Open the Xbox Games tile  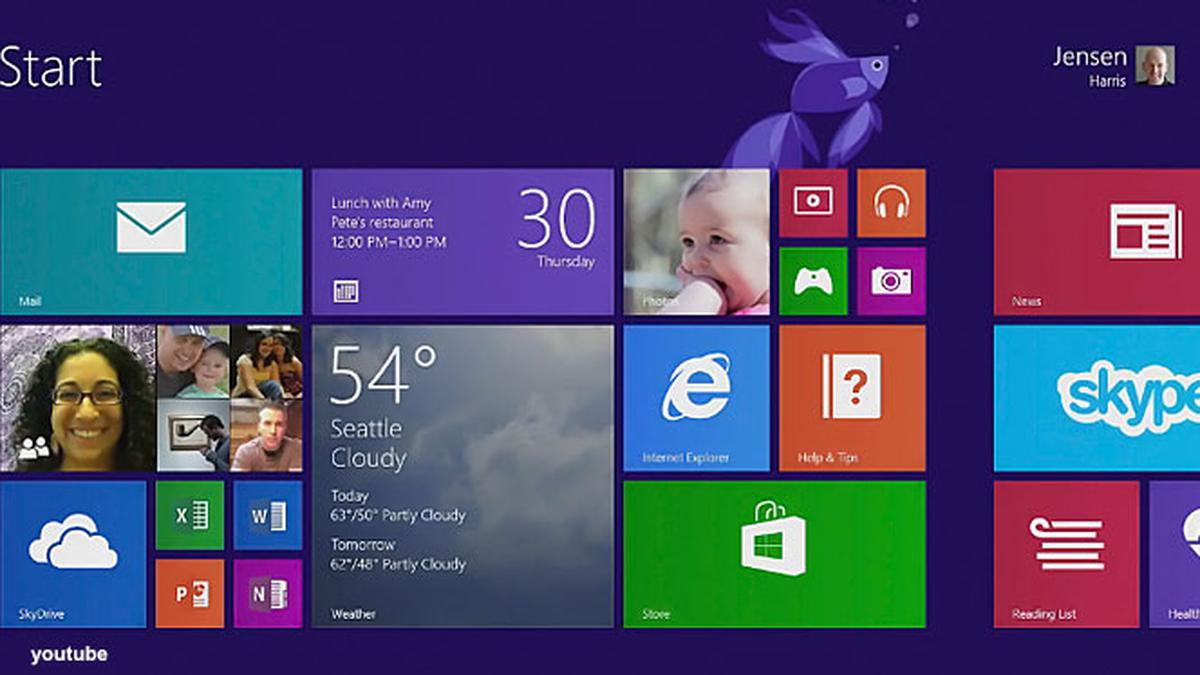point(812,281)
